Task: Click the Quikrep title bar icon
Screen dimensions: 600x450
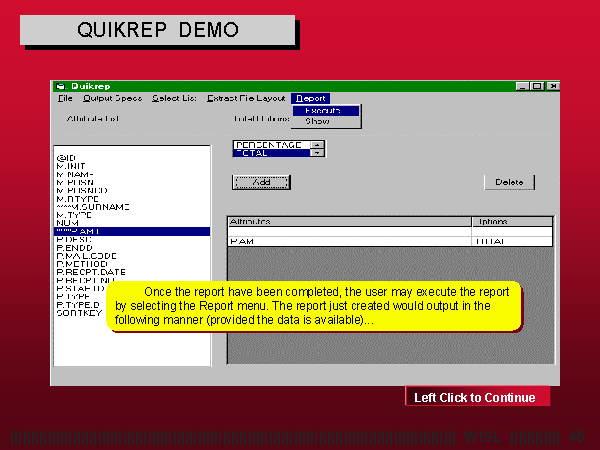Action: point(60,86)
